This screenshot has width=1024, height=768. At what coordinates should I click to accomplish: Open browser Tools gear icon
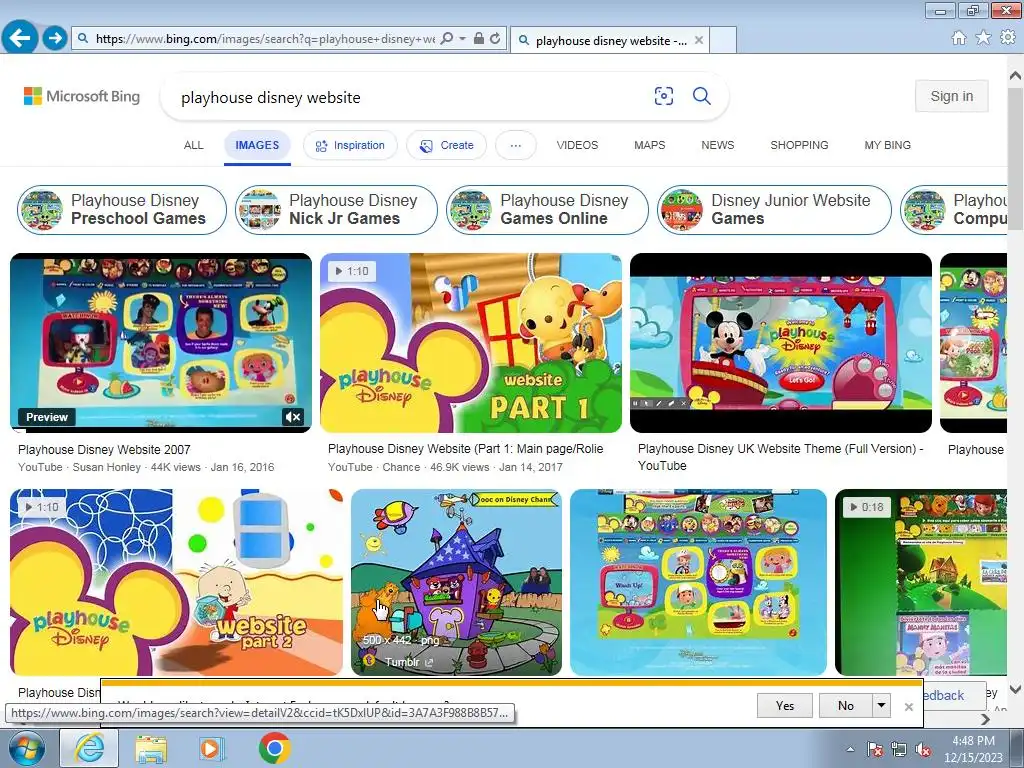pos(1008,38)
